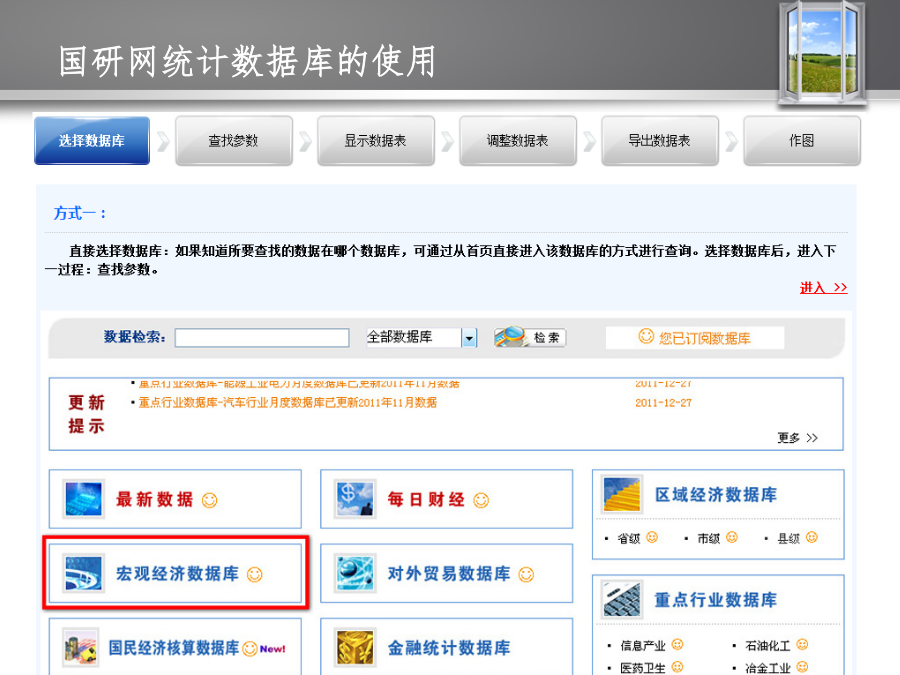Screen dimensions: 900x675
Task: Switch to the 导出数据表 step tab
Action: [x=660, y=141]
